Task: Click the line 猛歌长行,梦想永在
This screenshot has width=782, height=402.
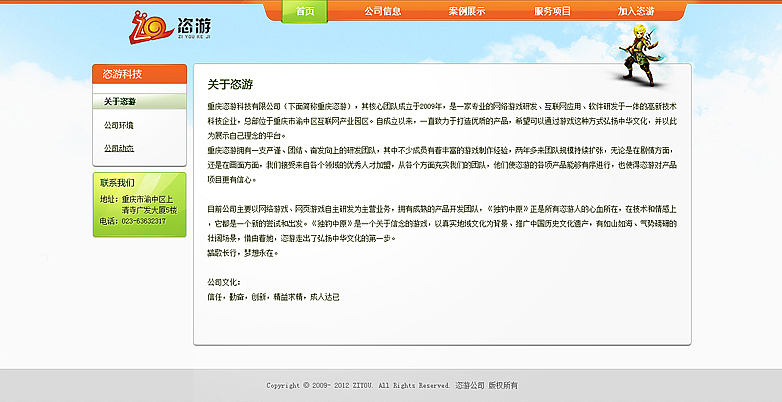Action: [x=243, y=253]
